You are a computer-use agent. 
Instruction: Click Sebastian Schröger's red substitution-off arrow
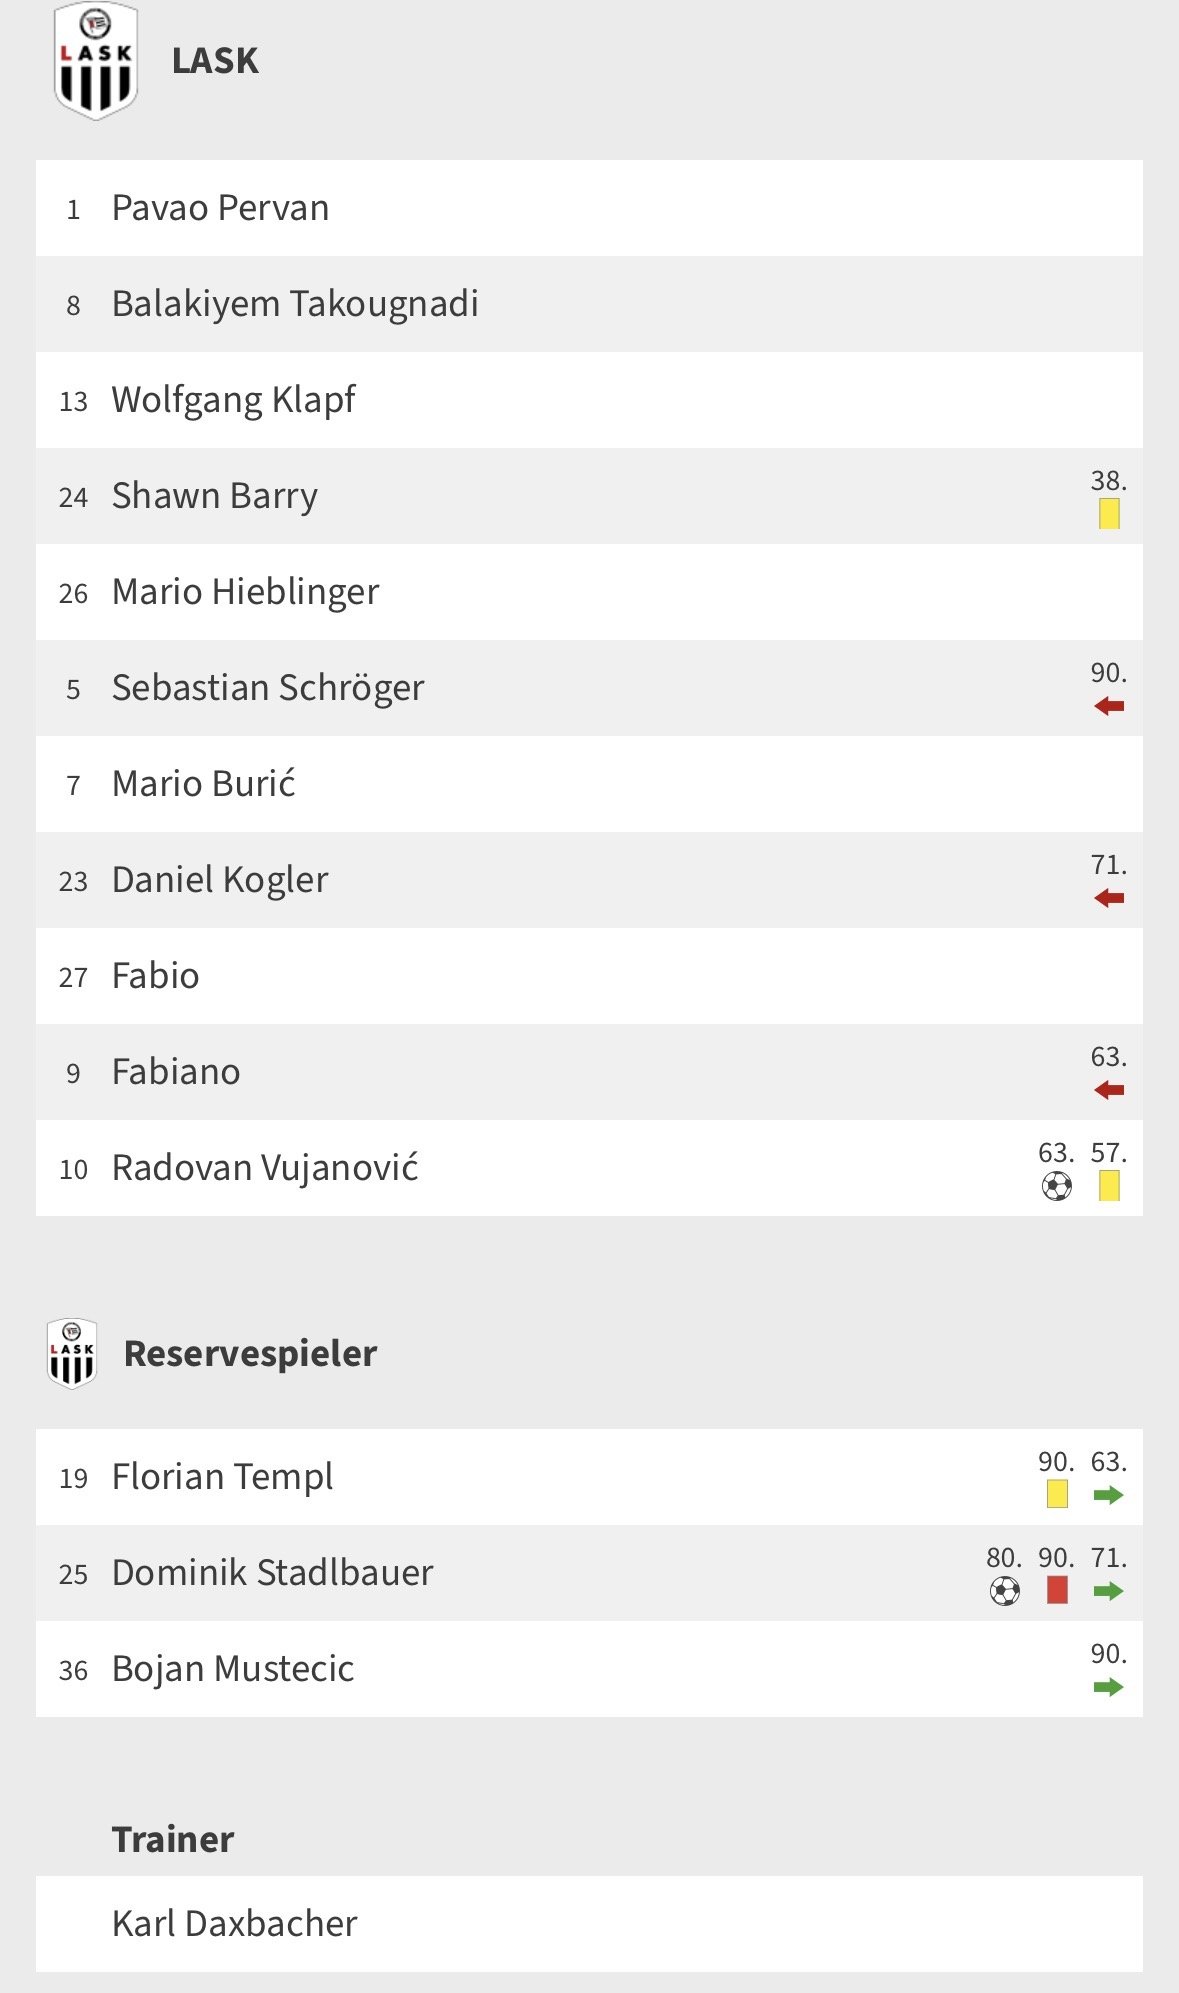[1109, 706]
